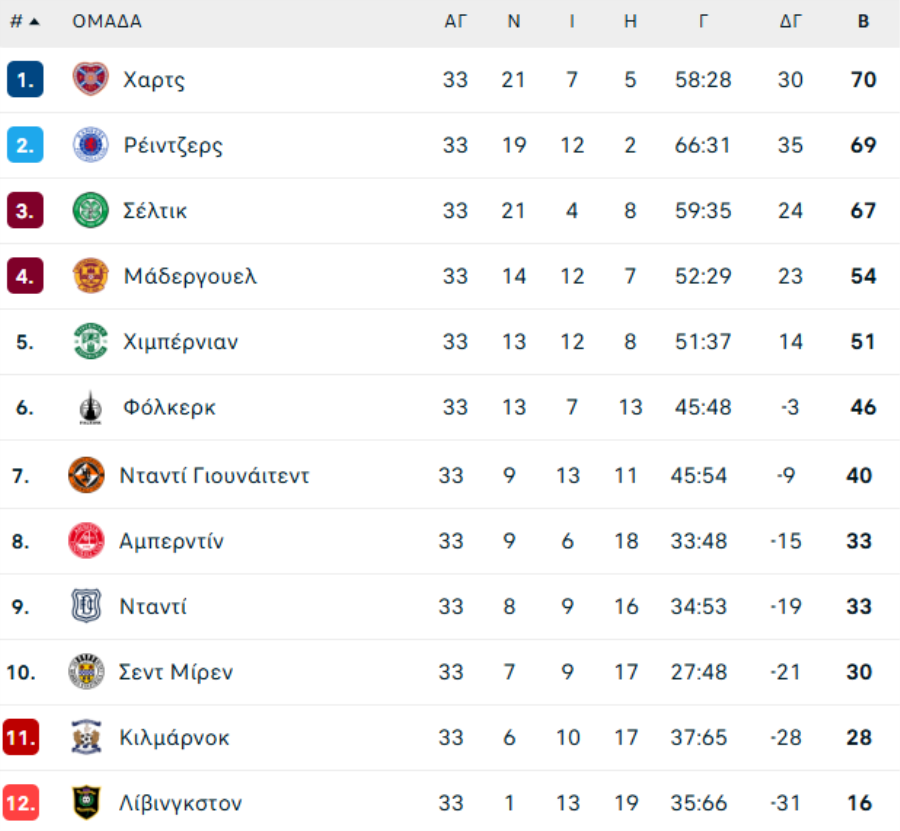Click the St Mirren club crest icon
The image size is (900, 831).
[x=86, y=672]
